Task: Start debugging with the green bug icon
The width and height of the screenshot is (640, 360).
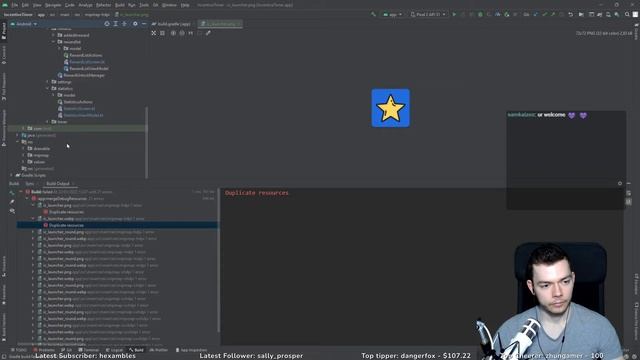Action: click(480, 14)
